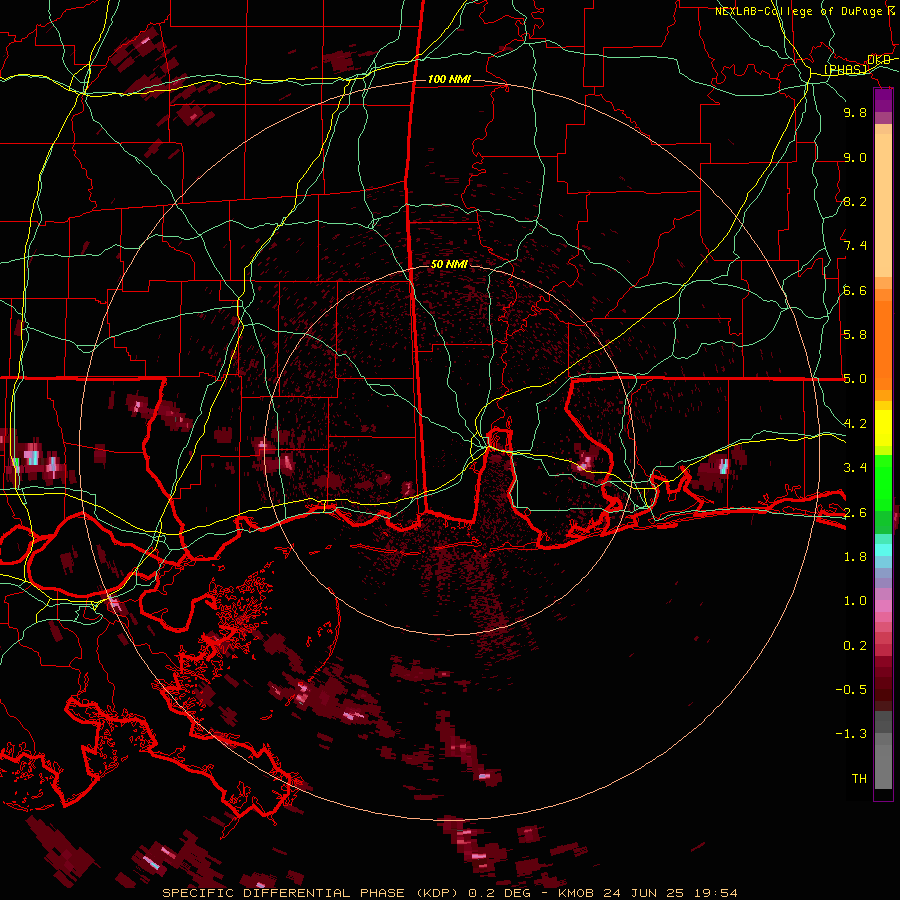Click the NEXLAB-College of DuPage credit text
This screenshot has width=900, height=900.
pyautogui.click(x=799, y=11)
